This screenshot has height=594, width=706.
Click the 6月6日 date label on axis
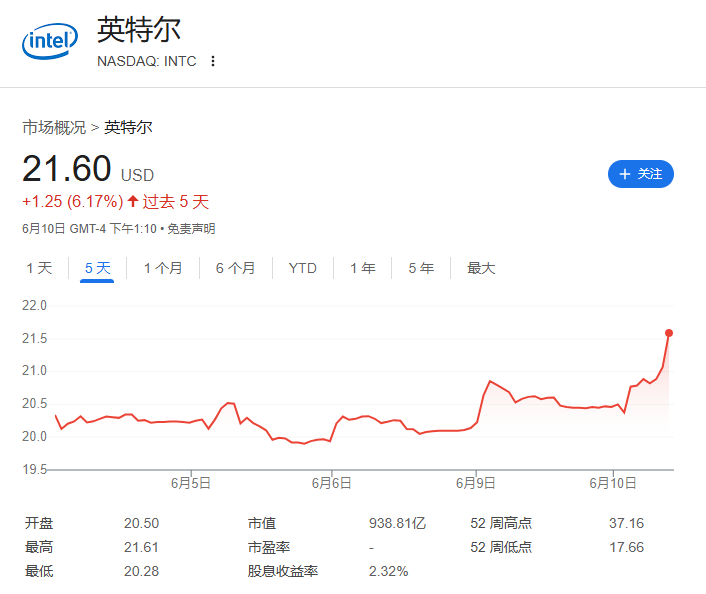[x=331, y=483]
